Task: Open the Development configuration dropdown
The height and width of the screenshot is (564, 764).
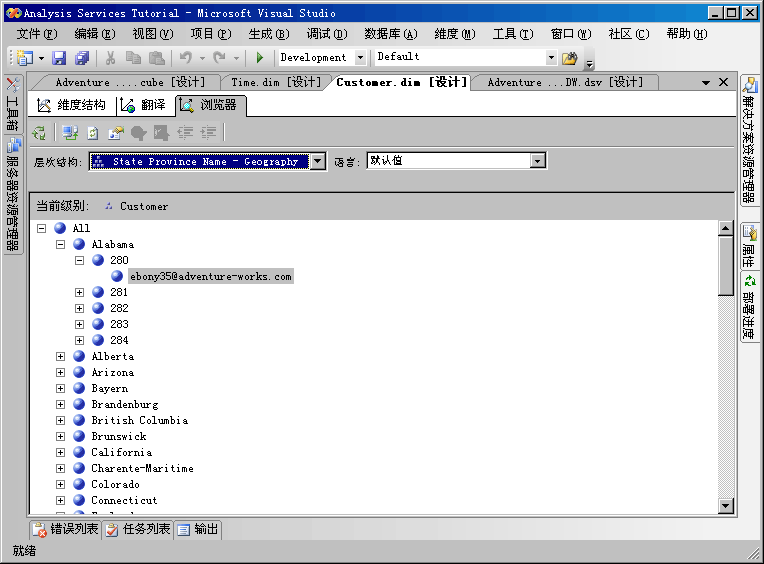Action: [360, 57]
